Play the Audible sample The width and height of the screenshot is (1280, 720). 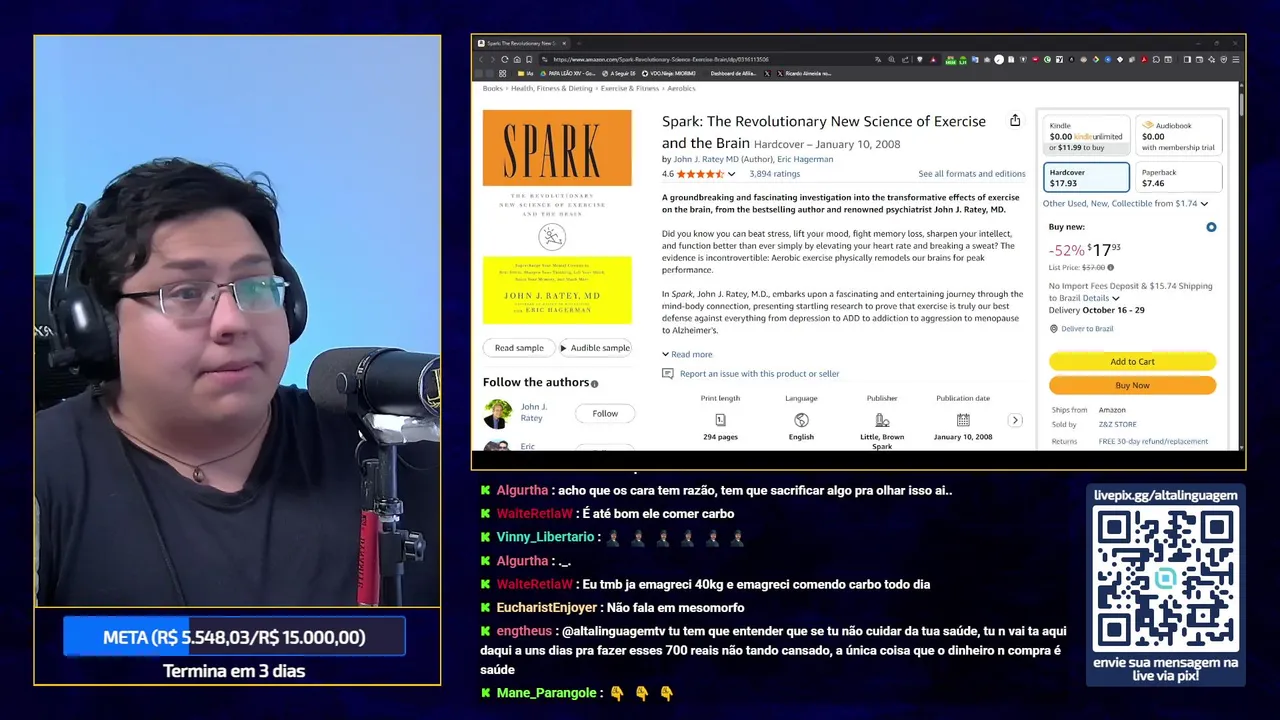pyautogui.click(x=595, y=348)
